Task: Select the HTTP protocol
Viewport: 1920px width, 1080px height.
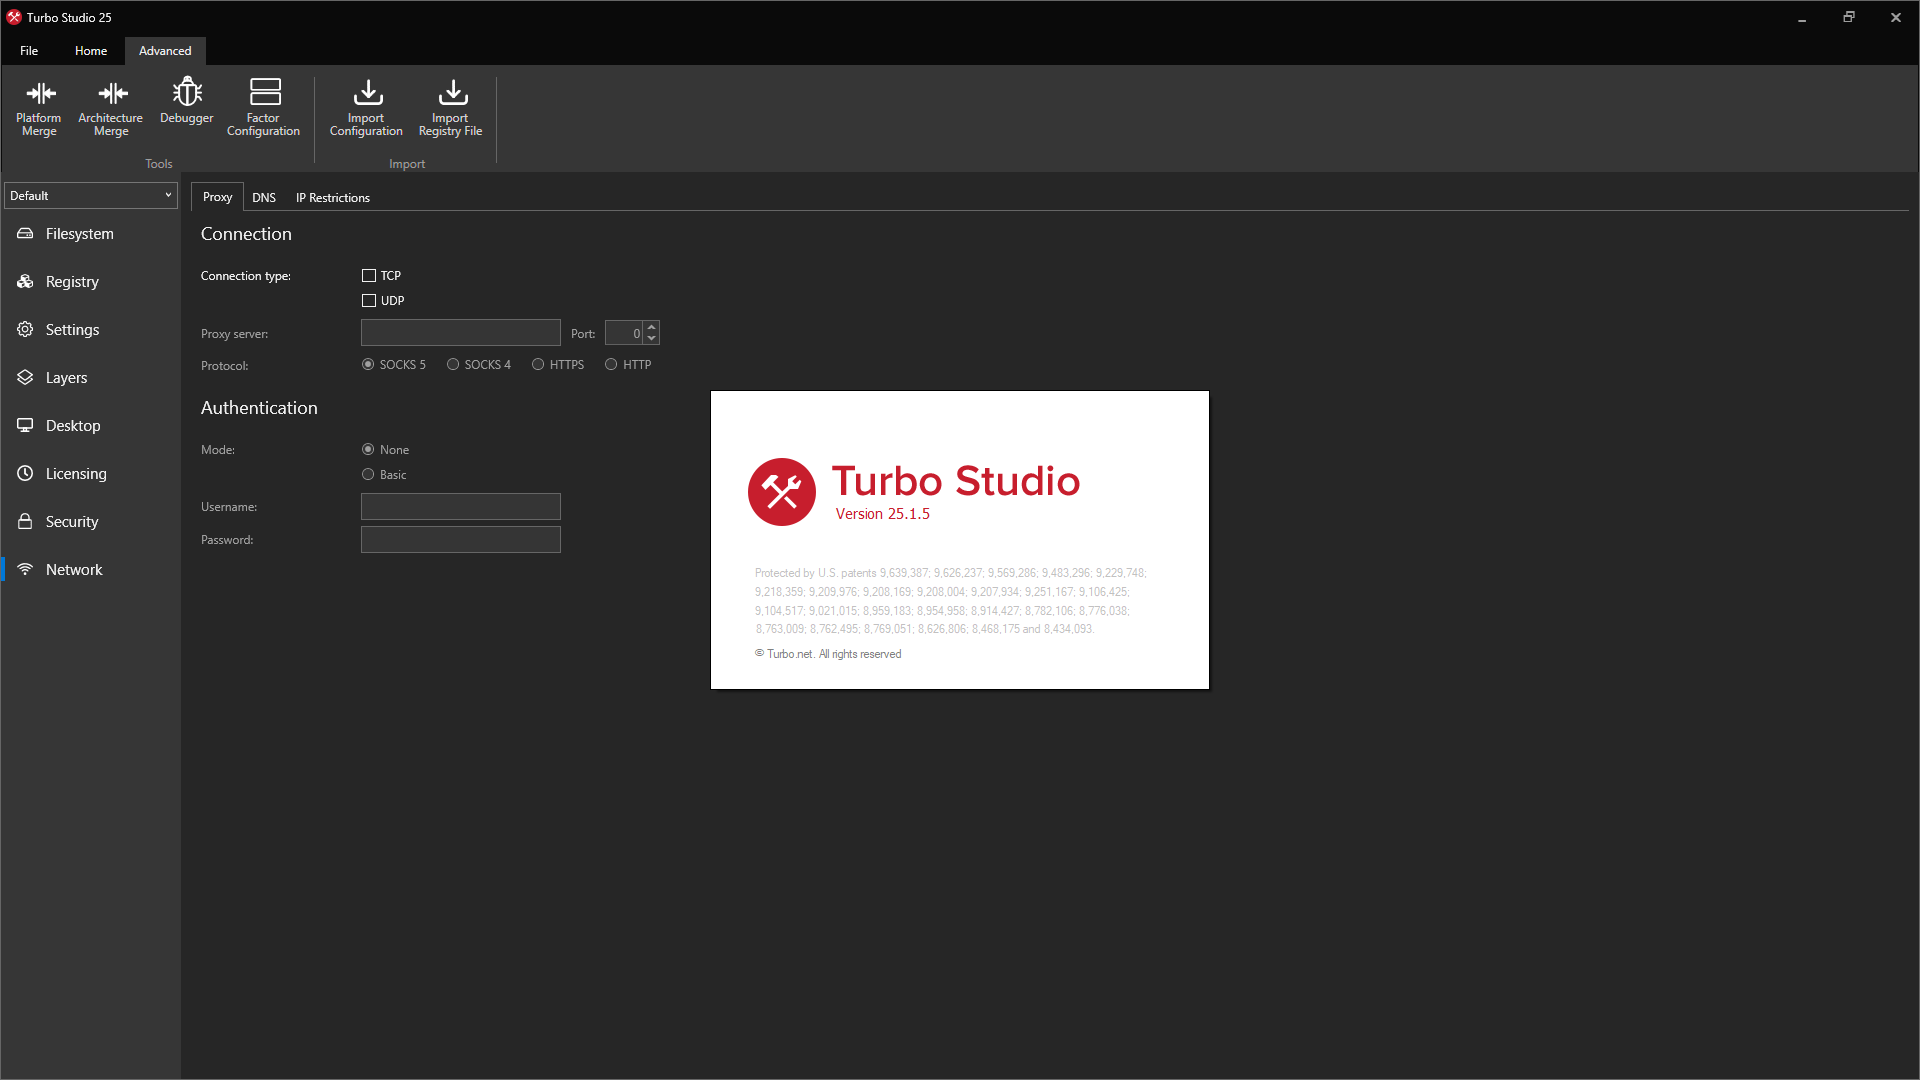Action: coord(611,365)
